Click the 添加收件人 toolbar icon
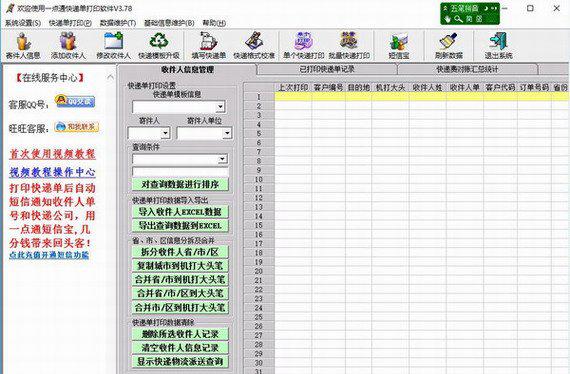Viewport: 570px width, 374px height. (x=68, y=45)
